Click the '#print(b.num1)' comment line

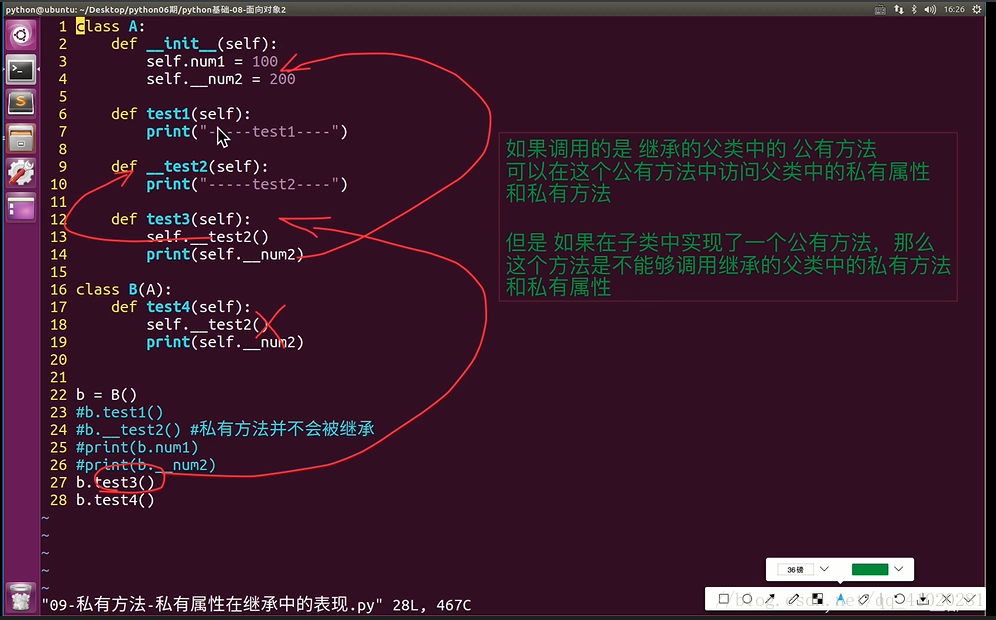(x=137, y=448)
